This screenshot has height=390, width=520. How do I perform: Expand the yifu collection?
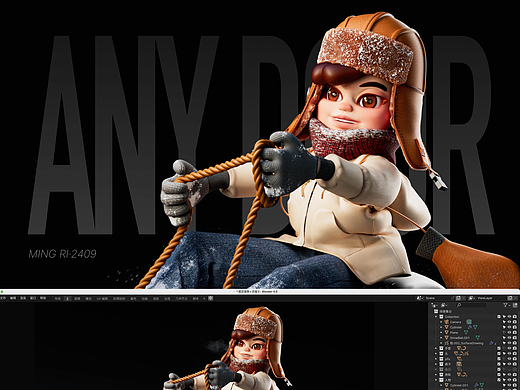[x=436, y=359]
